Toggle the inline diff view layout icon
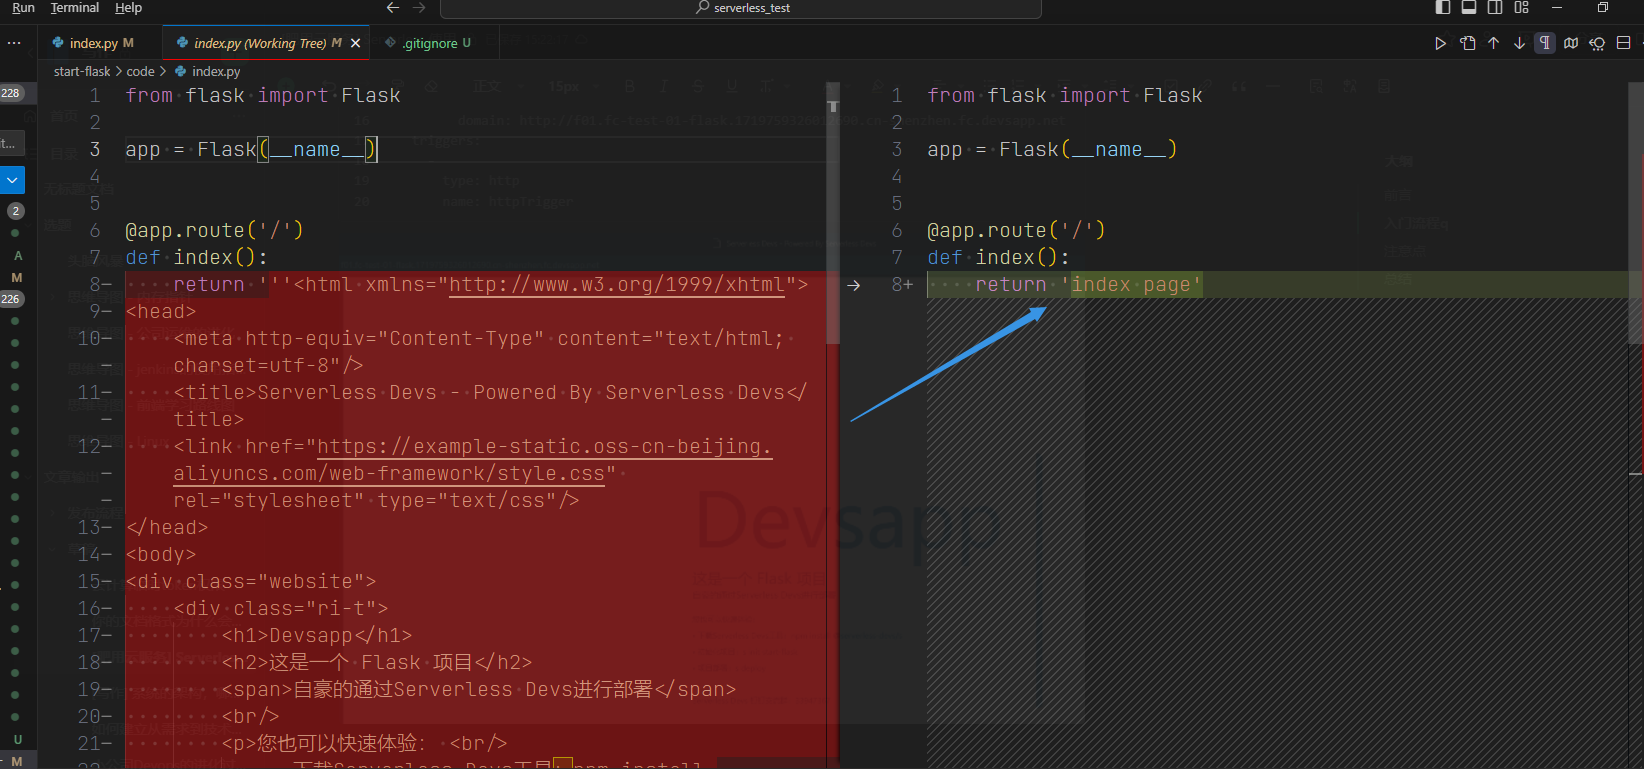Viewport: 1644px width, 769px height. click(1623, 43)
